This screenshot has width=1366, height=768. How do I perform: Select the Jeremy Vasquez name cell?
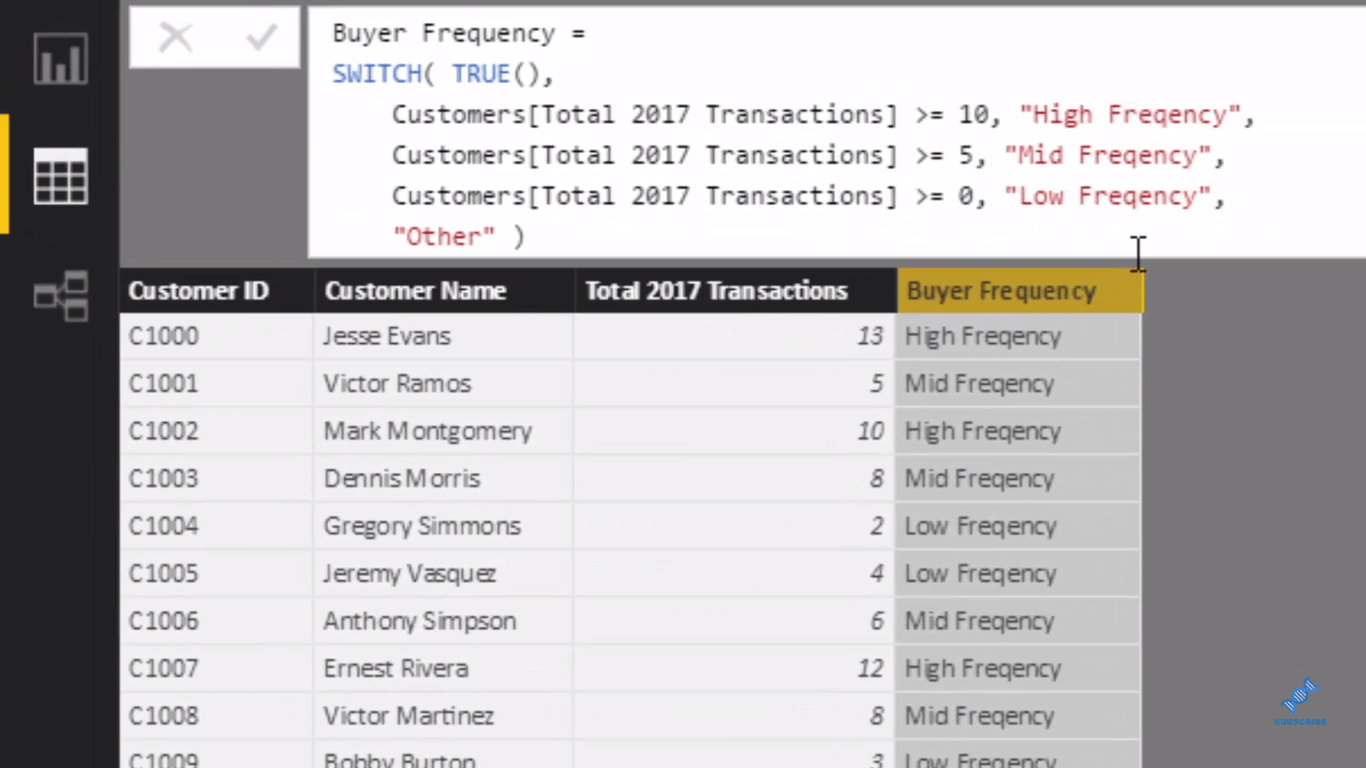point(444,574)
